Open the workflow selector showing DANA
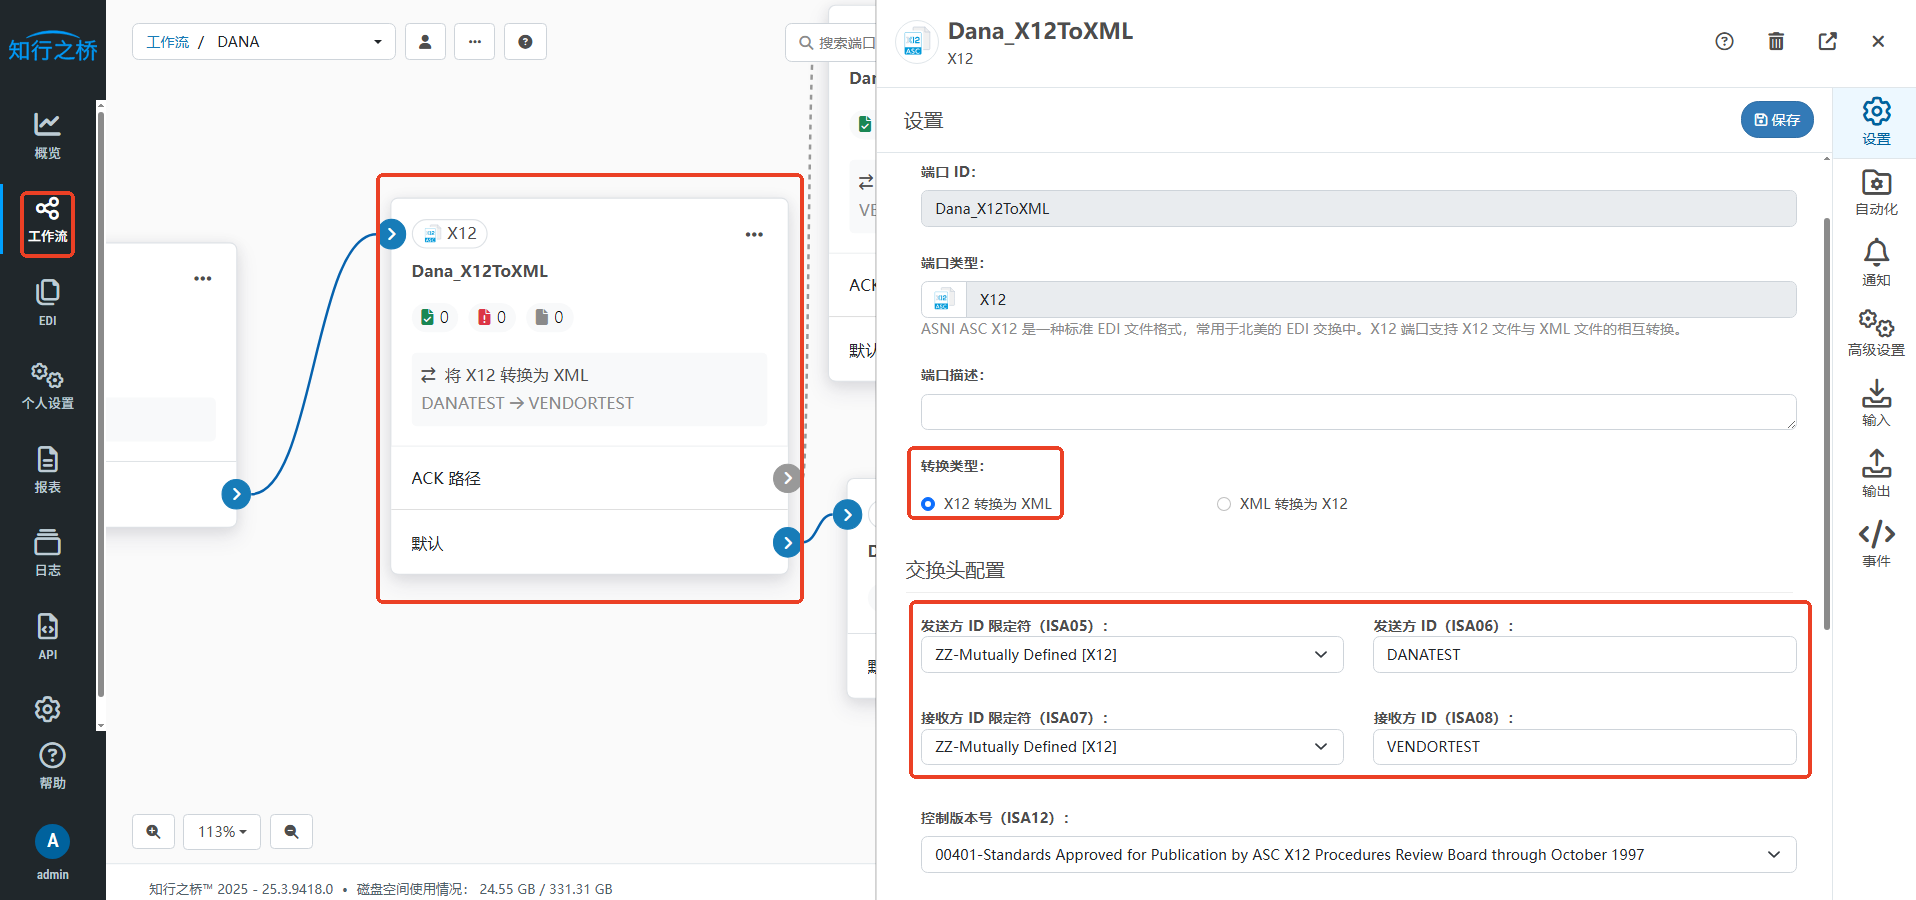Viewport: 1916px width, 900px height. point(264,42)
